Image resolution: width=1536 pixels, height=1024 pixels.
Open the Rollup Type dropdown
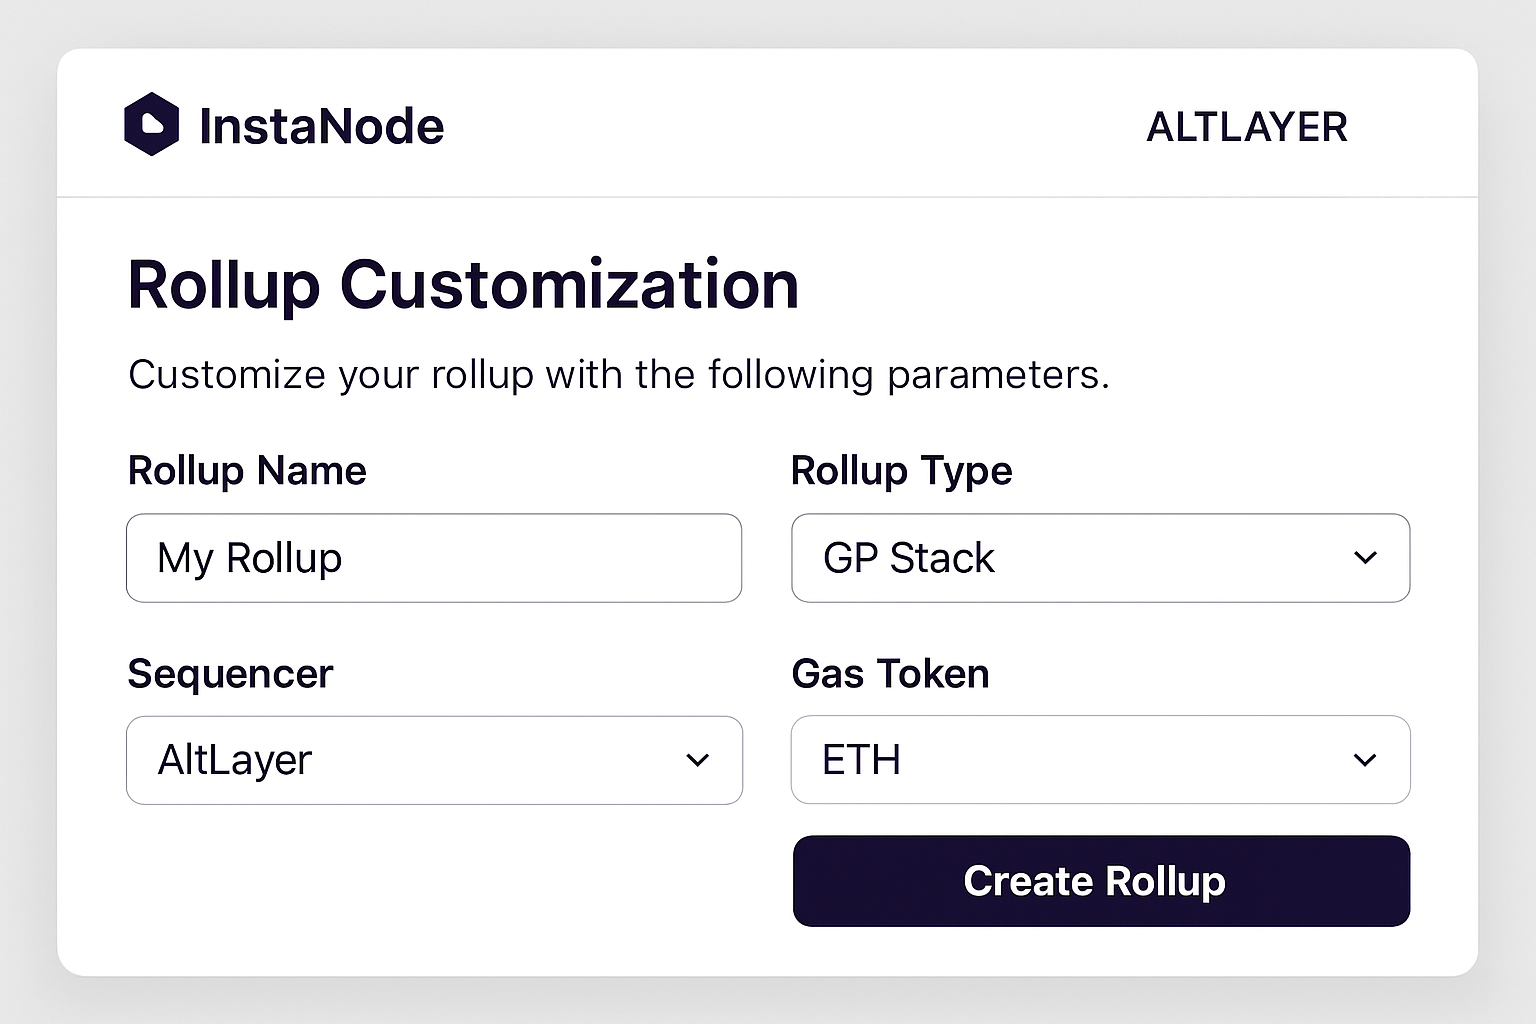click(1100, 558)
